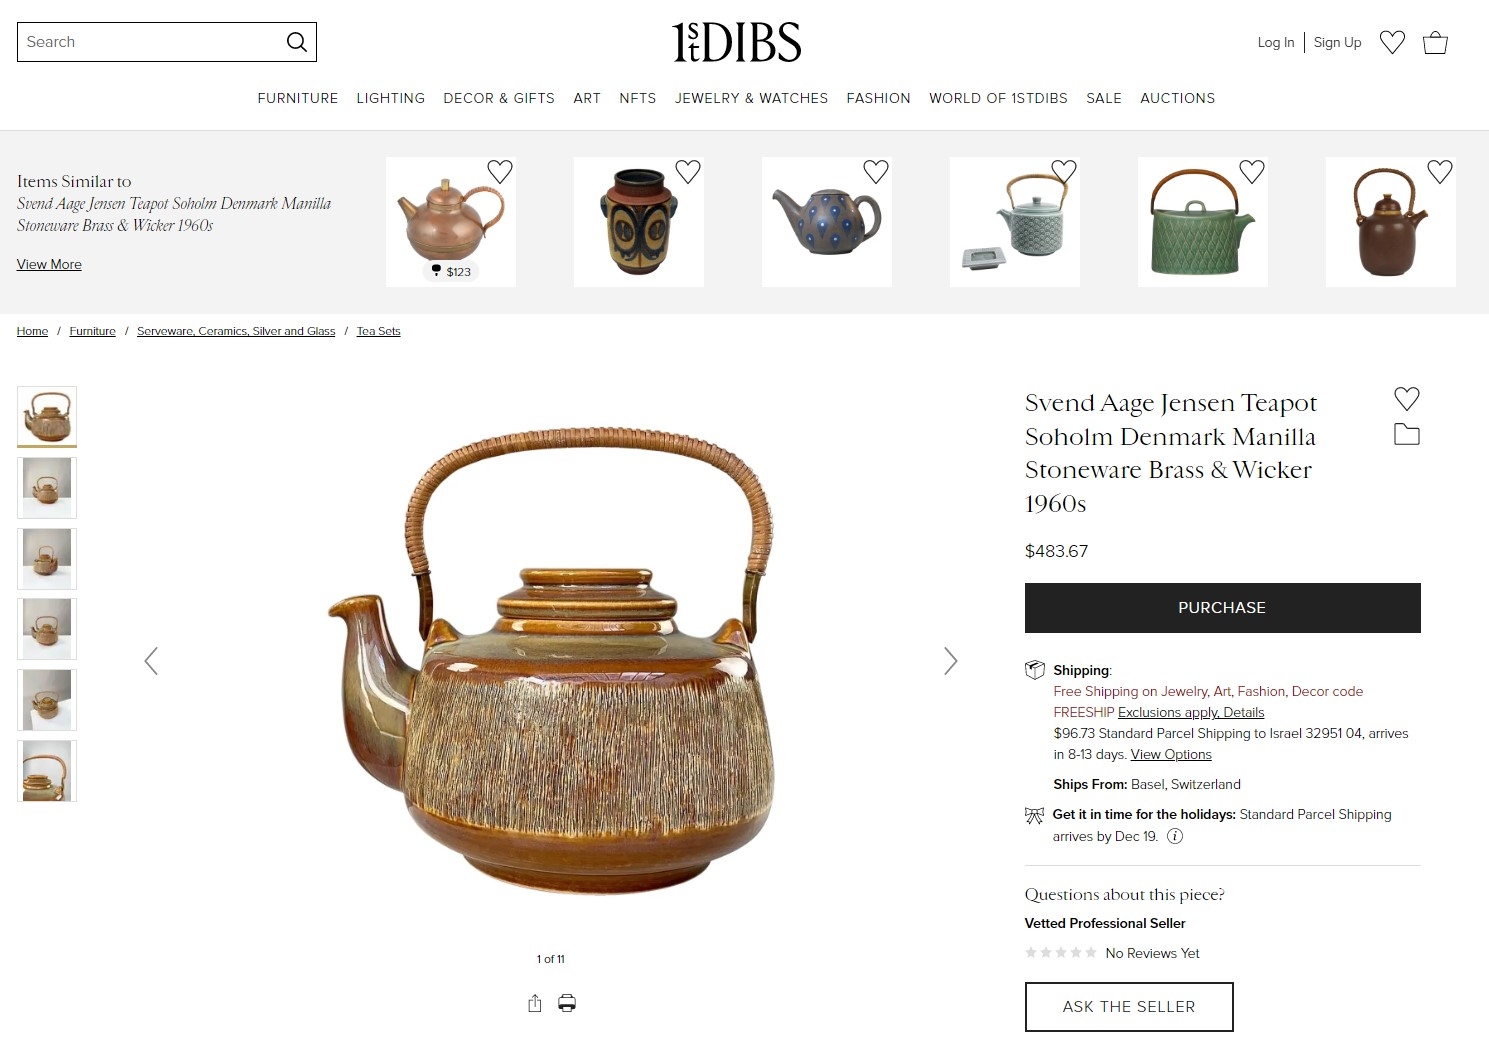Click into the Search field
The image size is (1489, 1058).
150,42
